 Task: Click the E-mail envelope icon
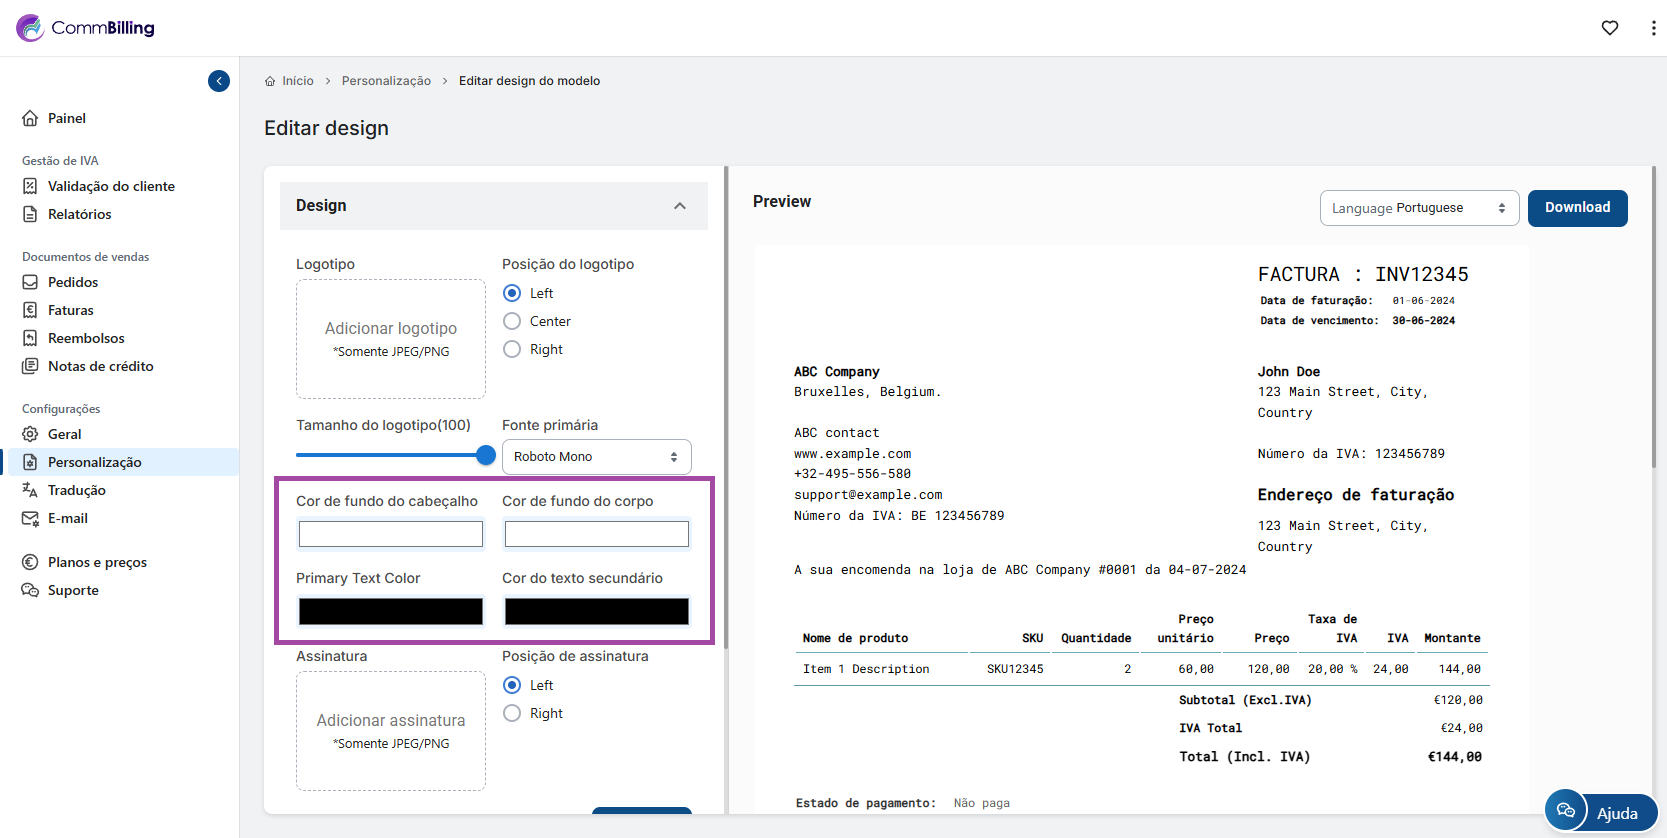tap(30, 518)
